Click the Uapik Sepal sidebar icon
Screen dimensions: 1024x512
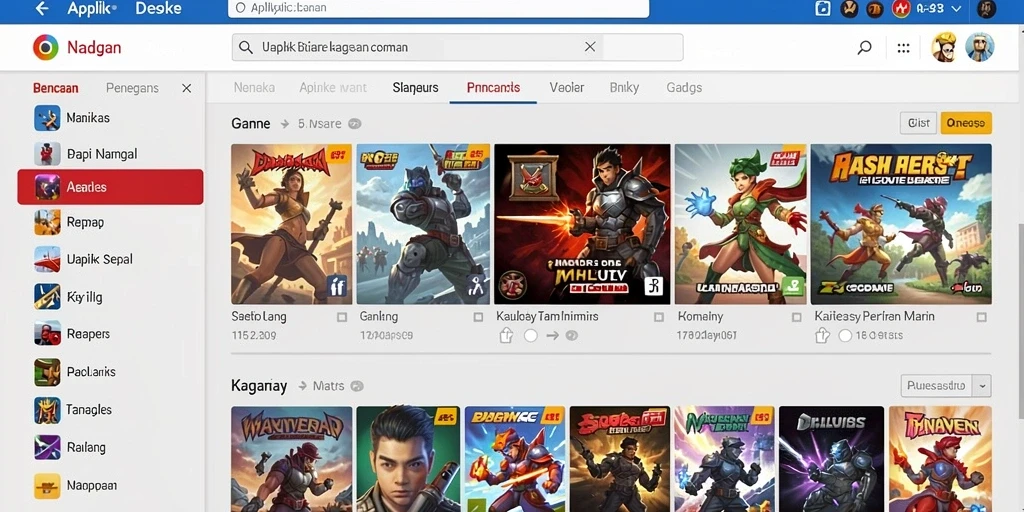pos(47,259)
